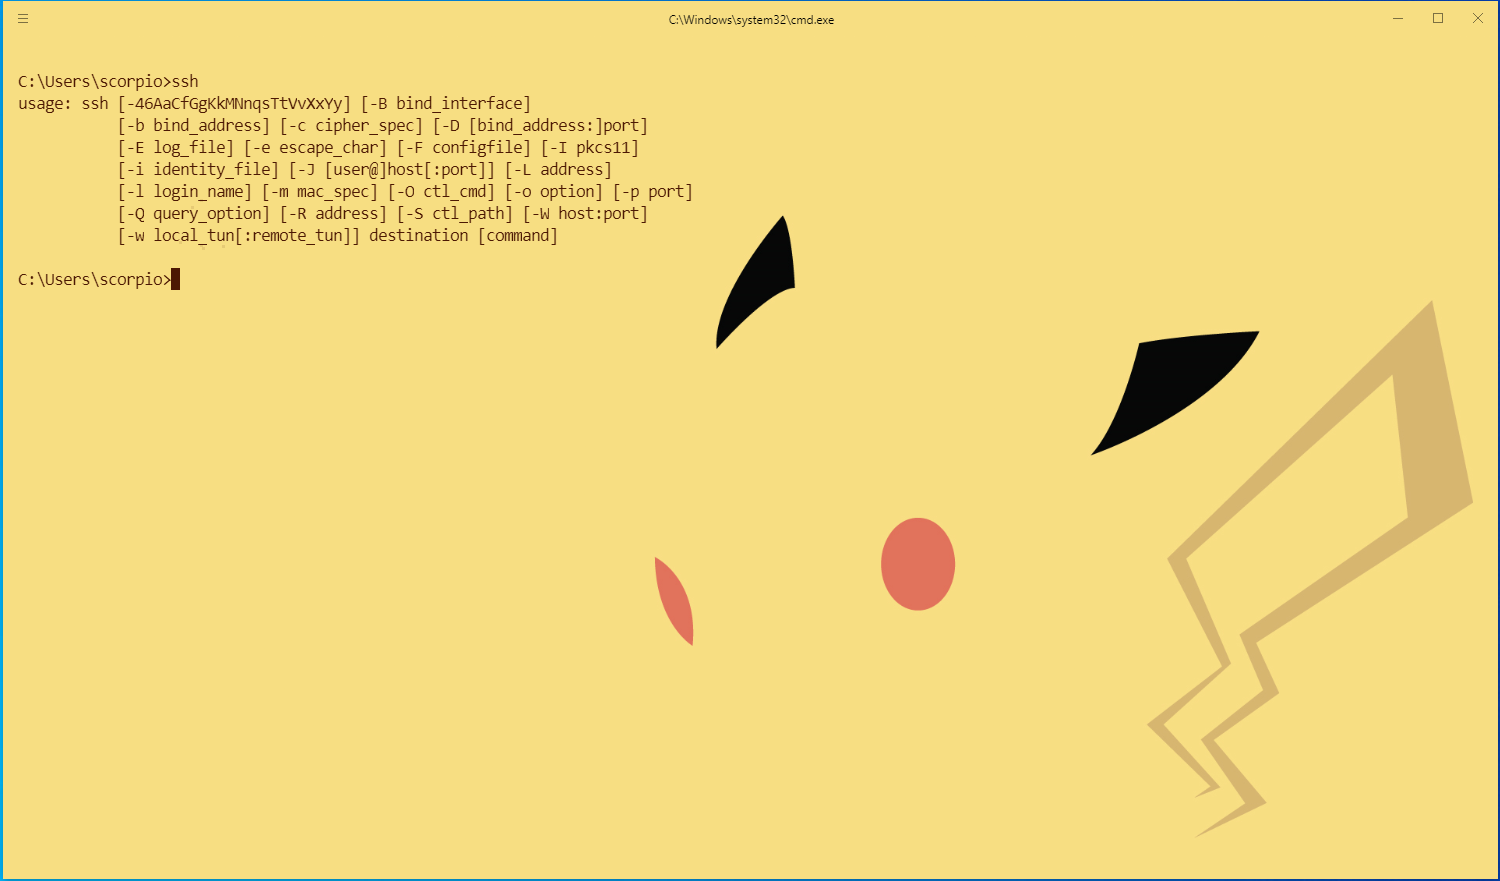Click the 'usage: ssh' text
Image resolution: width=1500 pixels, height=881 pixels.
[x=63, y=104]
